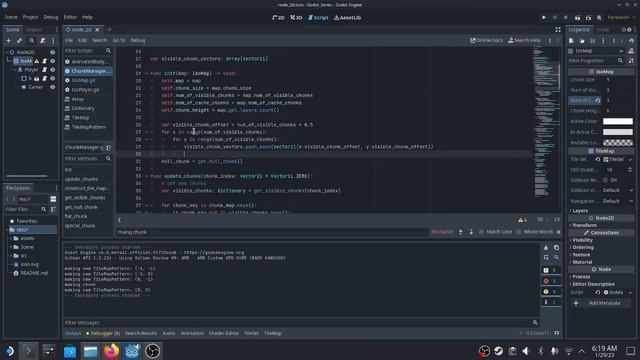Pick the In Active Color swatch
640x360 pixels.
coord(618,132)
